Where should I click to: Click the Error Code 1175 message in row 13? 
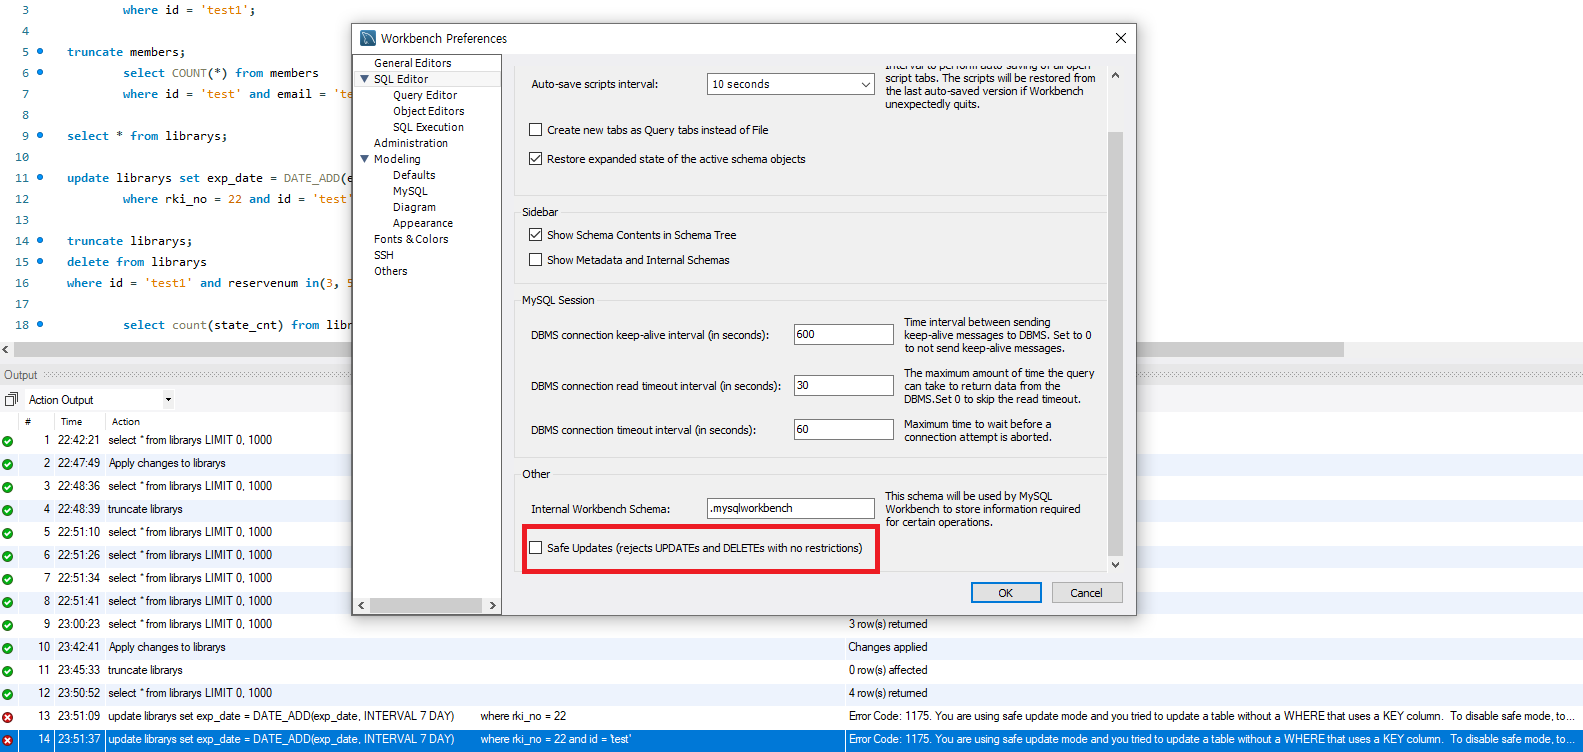click(x=1212, y=717)
